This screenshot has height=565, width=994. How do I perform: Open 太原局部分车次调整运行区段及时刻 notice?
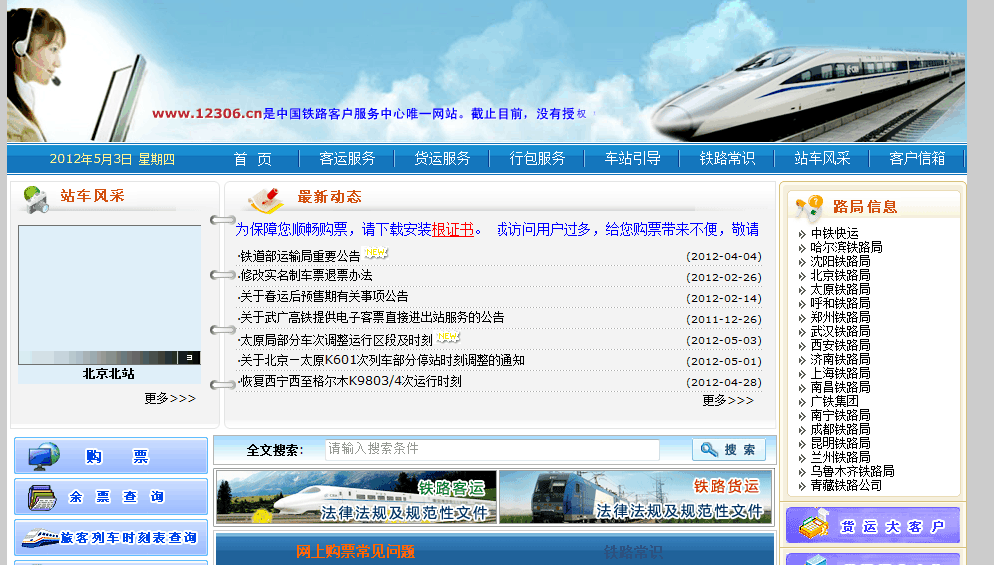pos(335,340)
